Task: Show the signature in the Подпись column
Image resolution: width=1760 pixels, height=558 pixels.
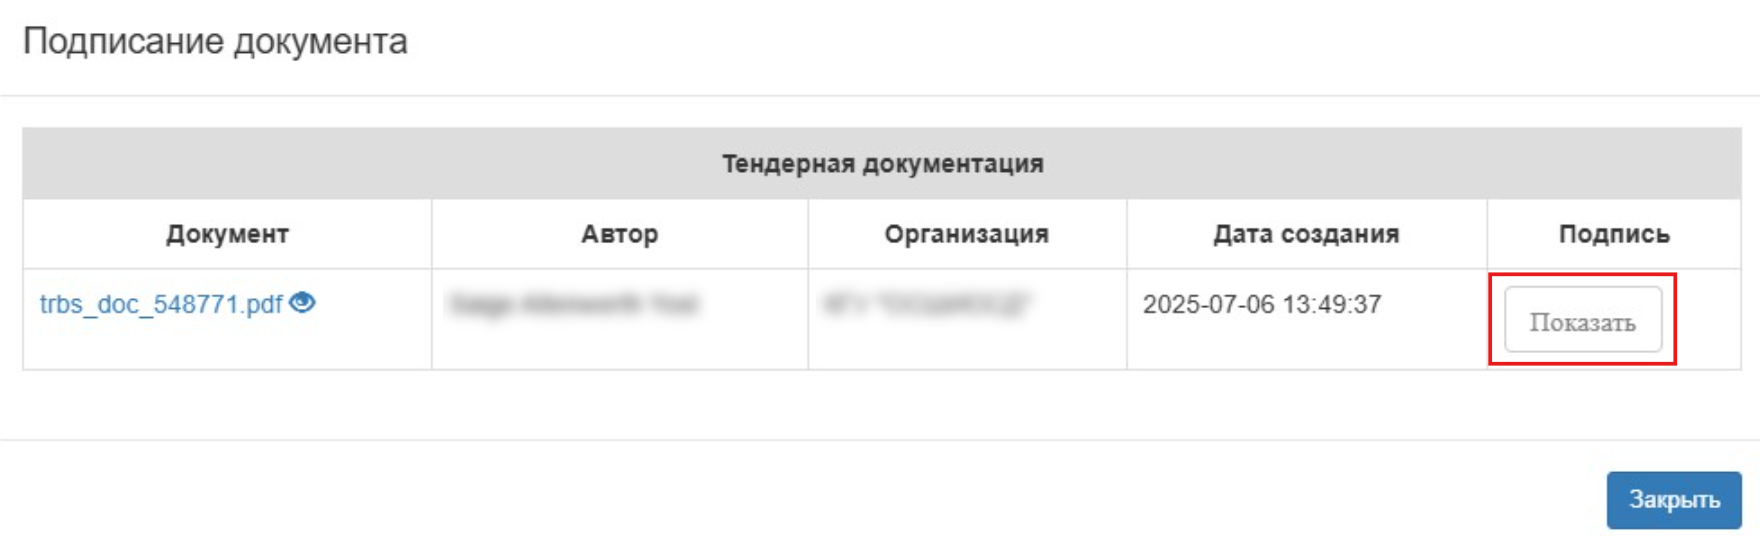Action: pos(1583,320)
